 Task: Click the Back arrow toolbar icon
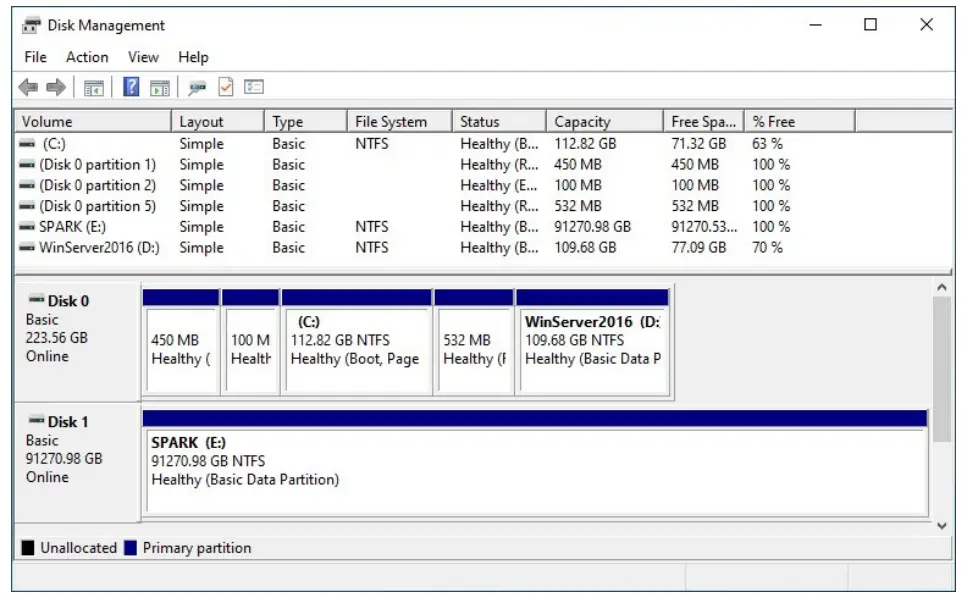[30, 85]
